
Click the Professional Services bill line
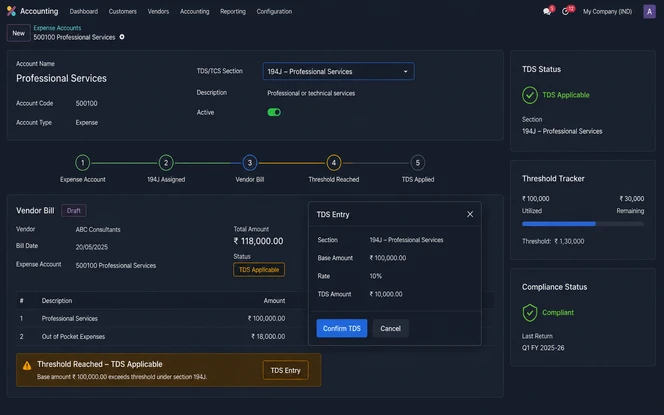(69, 318)
